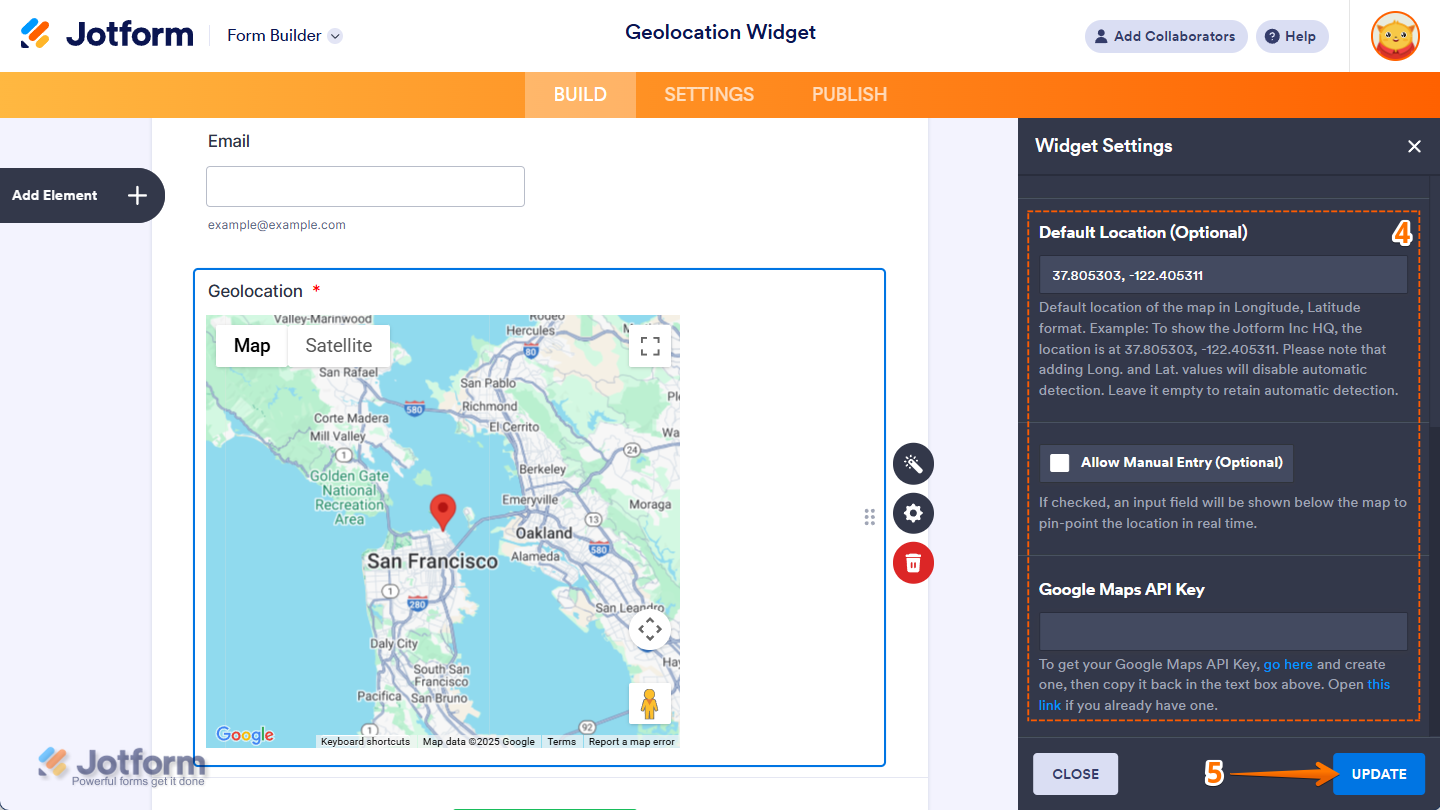Click the map pan control arrows

tap(650, 630)
